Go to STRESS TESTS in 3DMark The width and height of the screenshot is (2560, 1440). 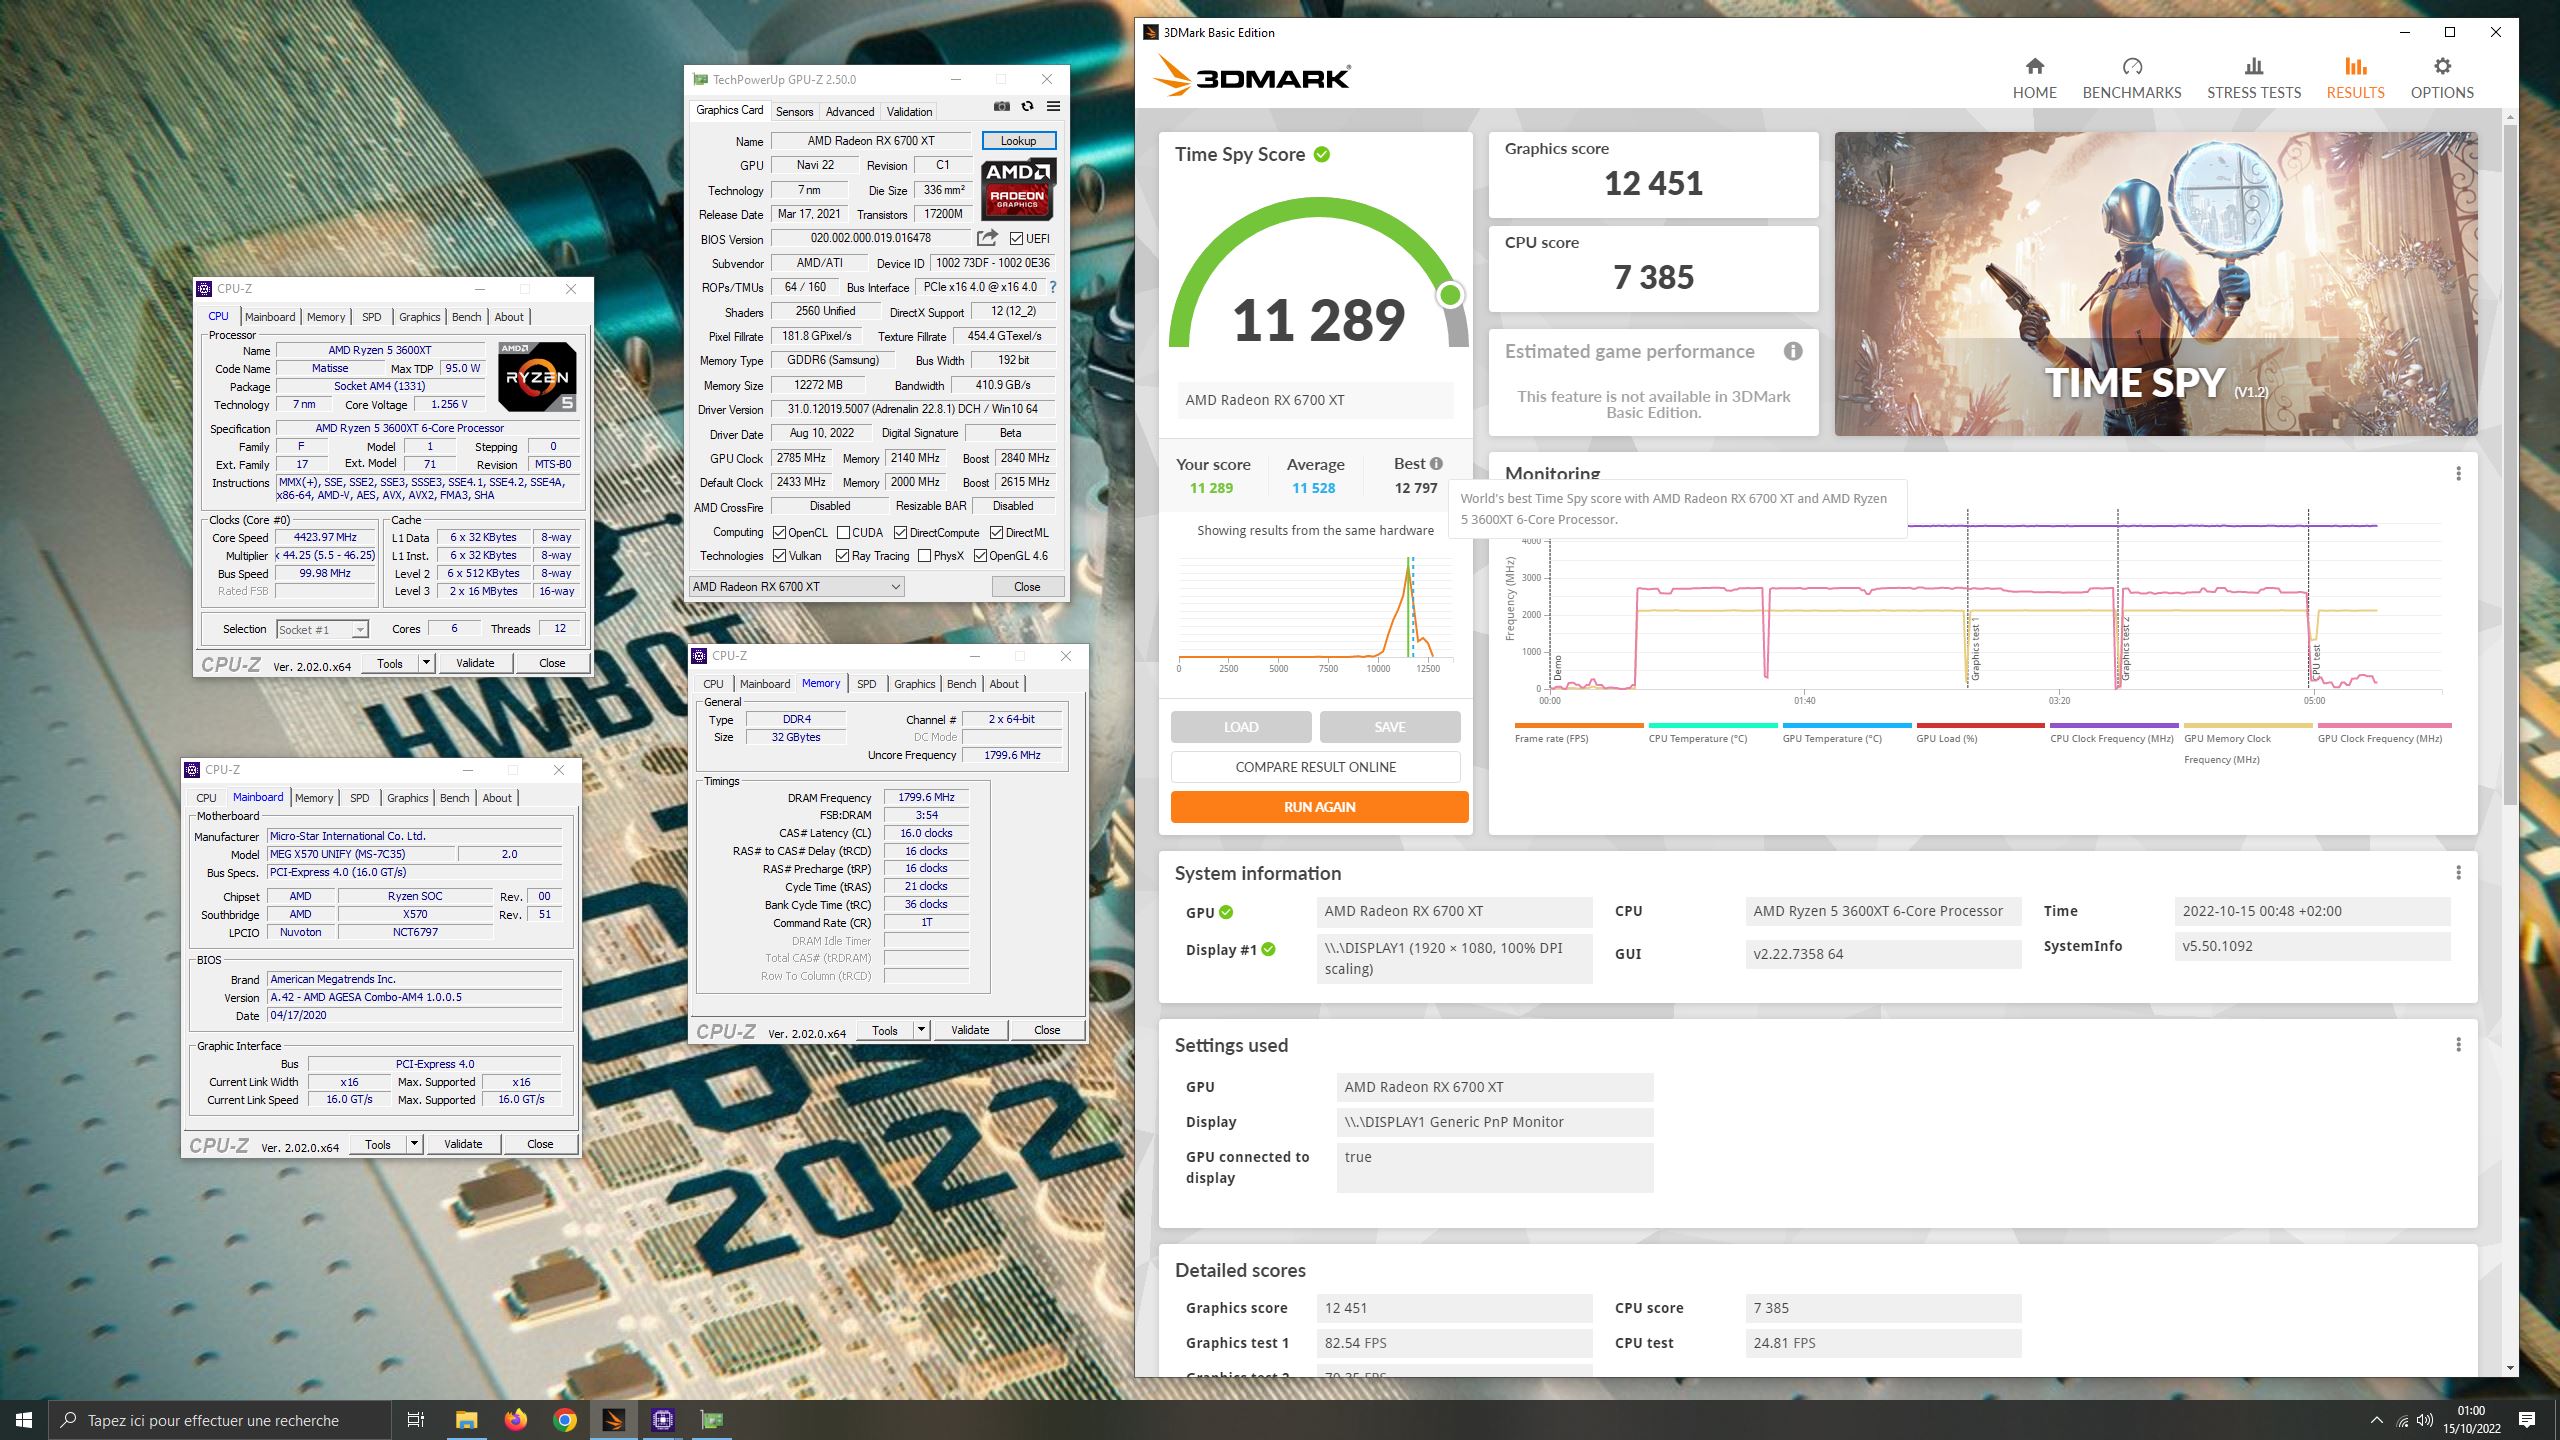(x=2253, y=78)
